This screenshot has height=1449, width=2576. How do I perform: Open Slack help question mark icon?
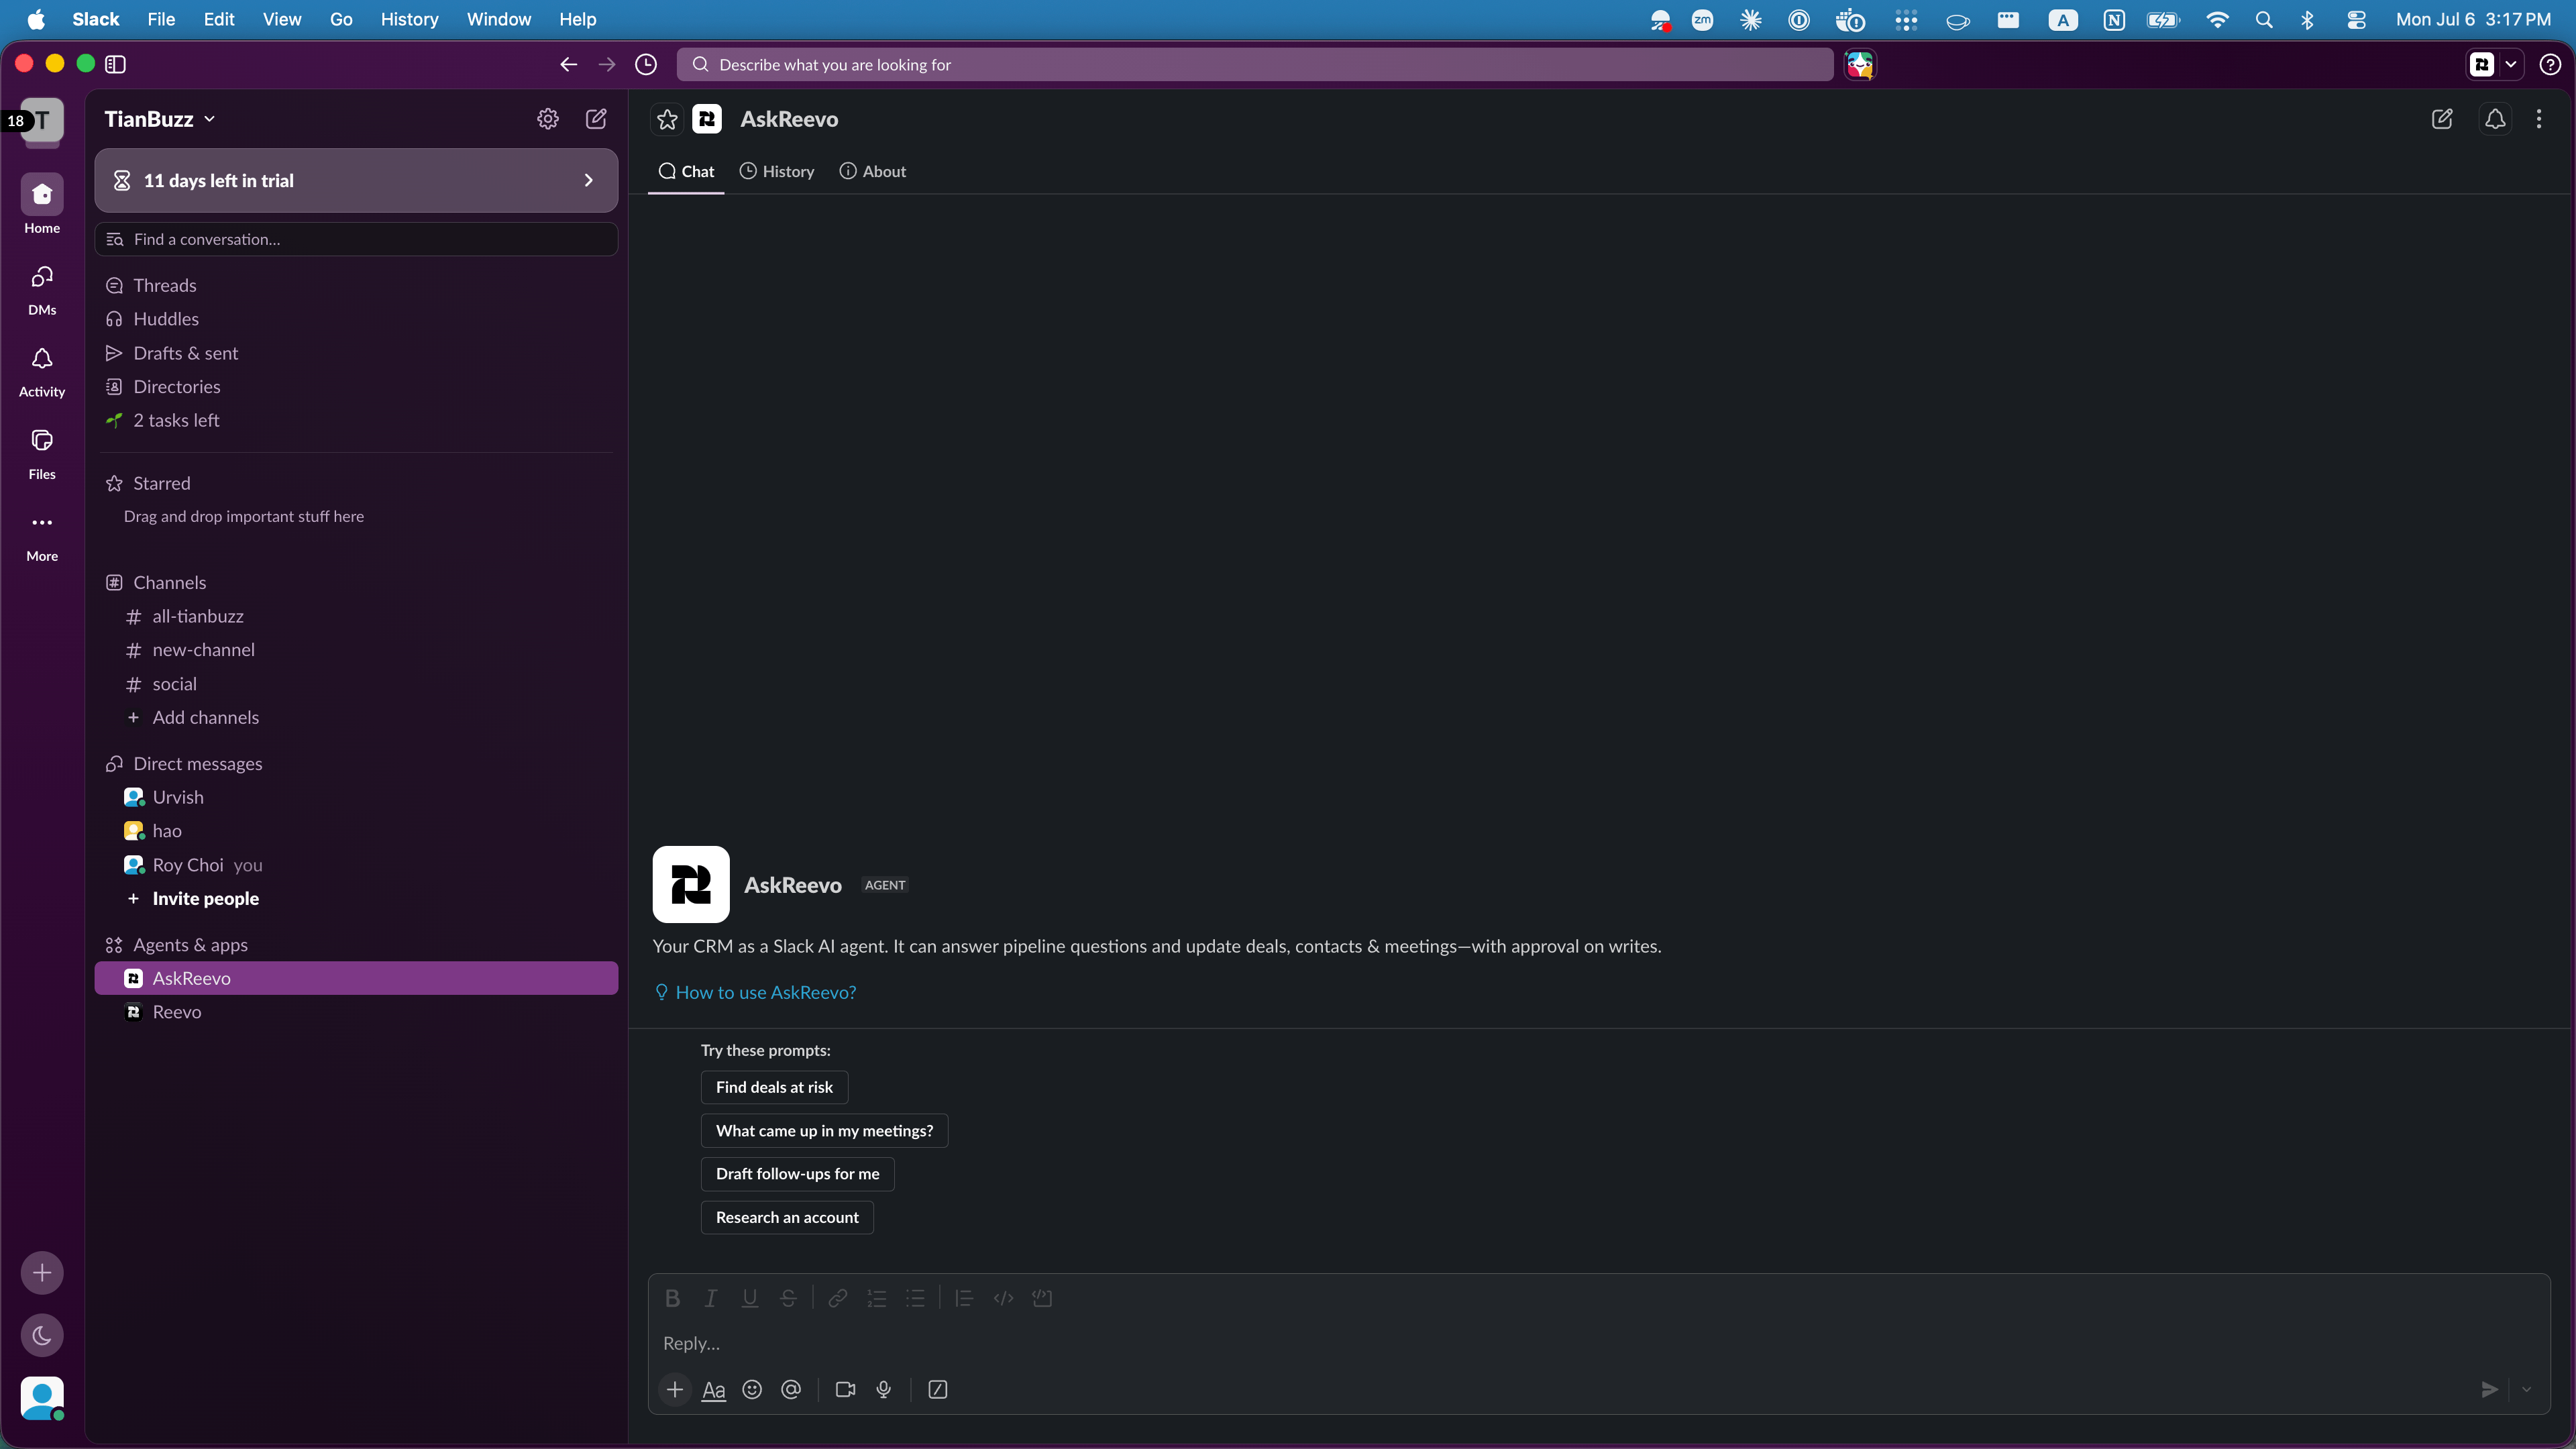2550,64
